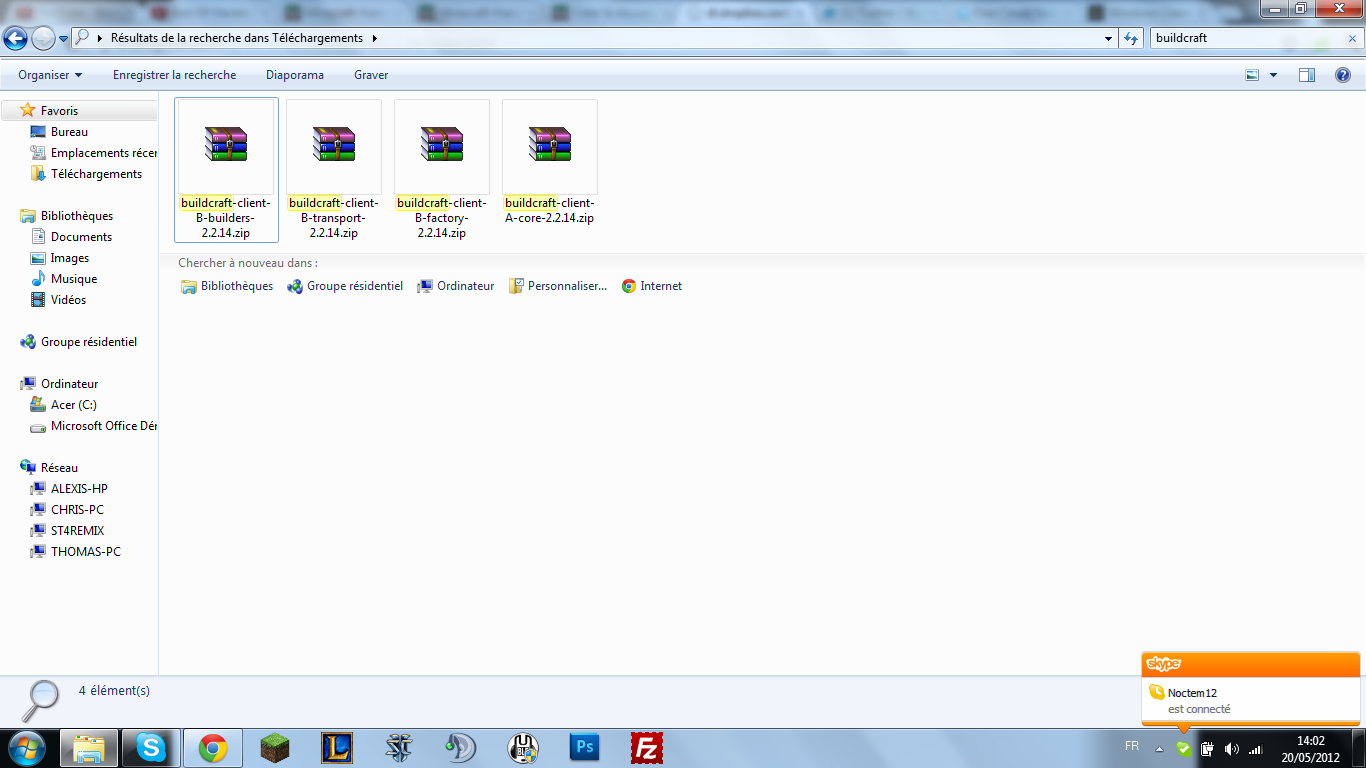Open FileZilla from the taskbar
The height and width of the screenshot is (768, 1366).
pos(647,748)
